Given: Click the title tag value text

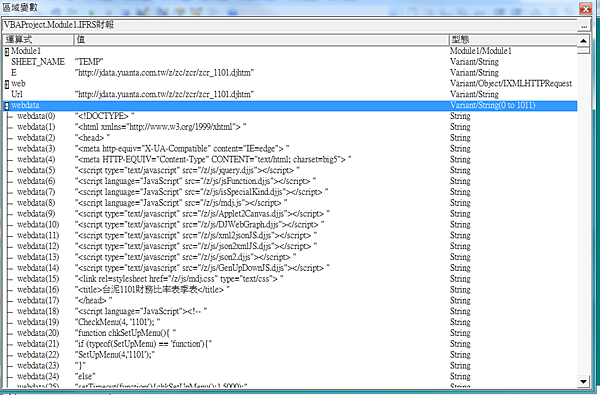Looking at the screenshot, I should pos(152,290).
